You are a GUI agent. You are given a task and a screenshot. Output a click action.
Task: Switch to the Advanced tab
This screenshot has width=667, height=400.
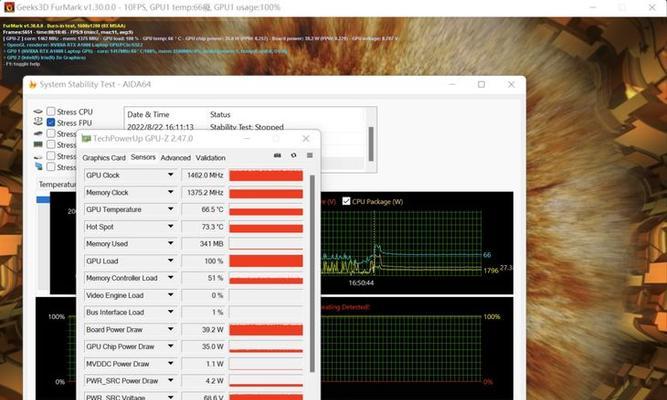pyautogui.click(x=175, y=158)
